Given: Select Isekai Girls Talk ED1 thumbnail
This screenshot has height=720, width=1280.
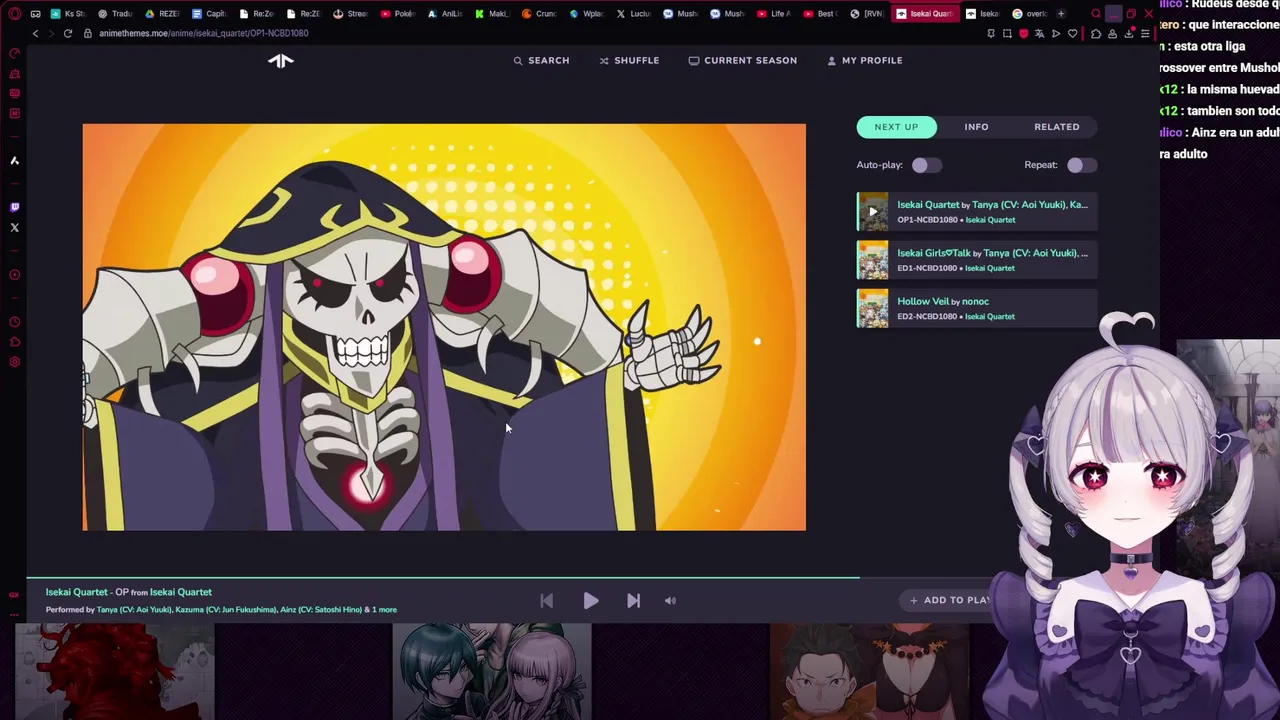Looking at the screenshot, I should (x=872, y=260).
